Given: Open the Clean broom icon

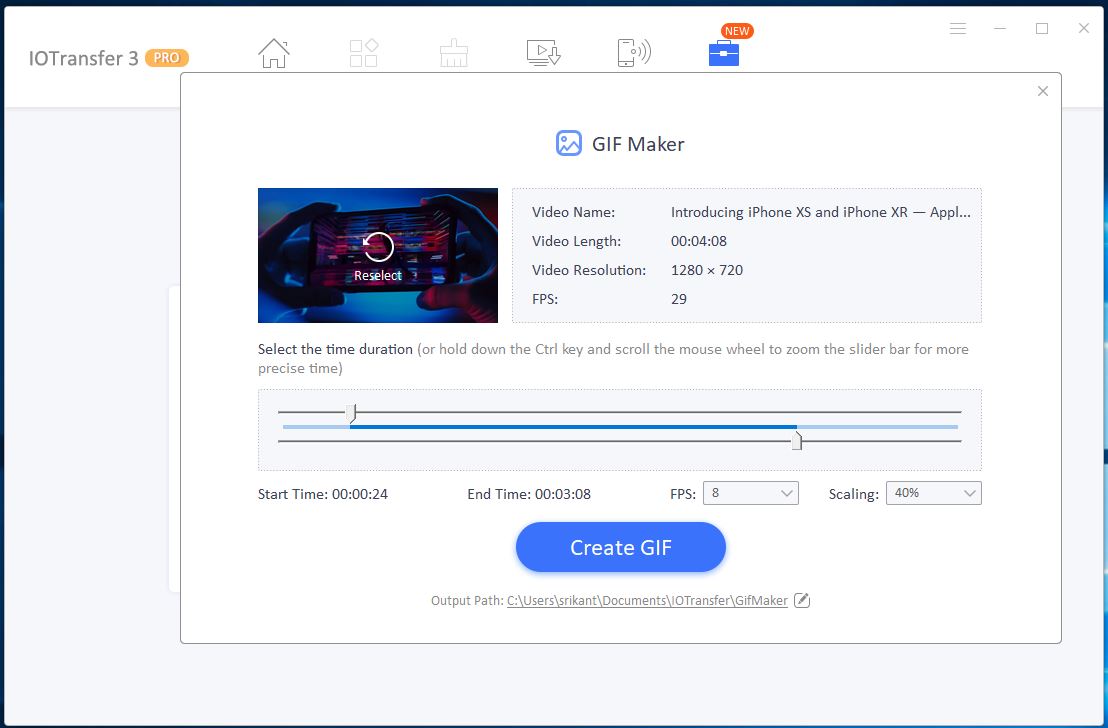Looking at the screenshot, I should tap(454, 53).
